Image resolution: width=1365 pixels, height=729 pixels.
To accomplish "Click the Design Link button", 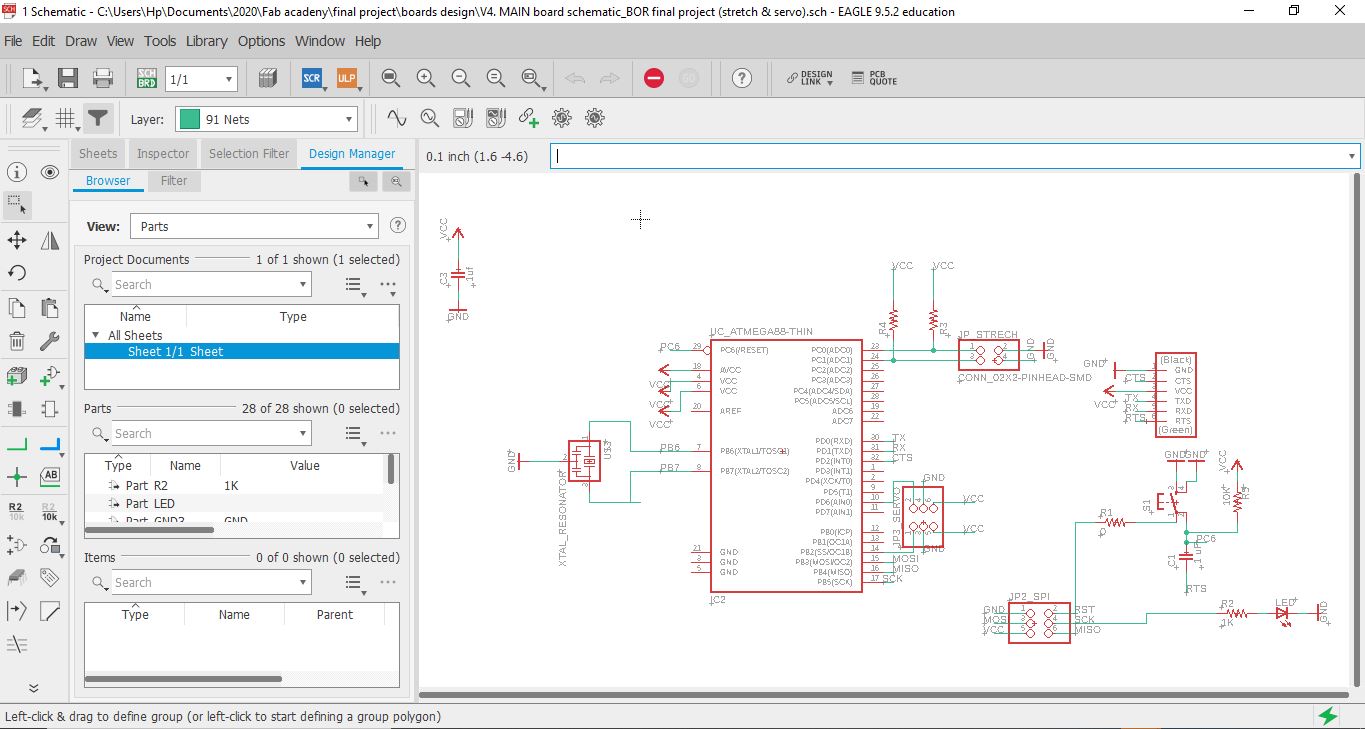I will point(808,78).
